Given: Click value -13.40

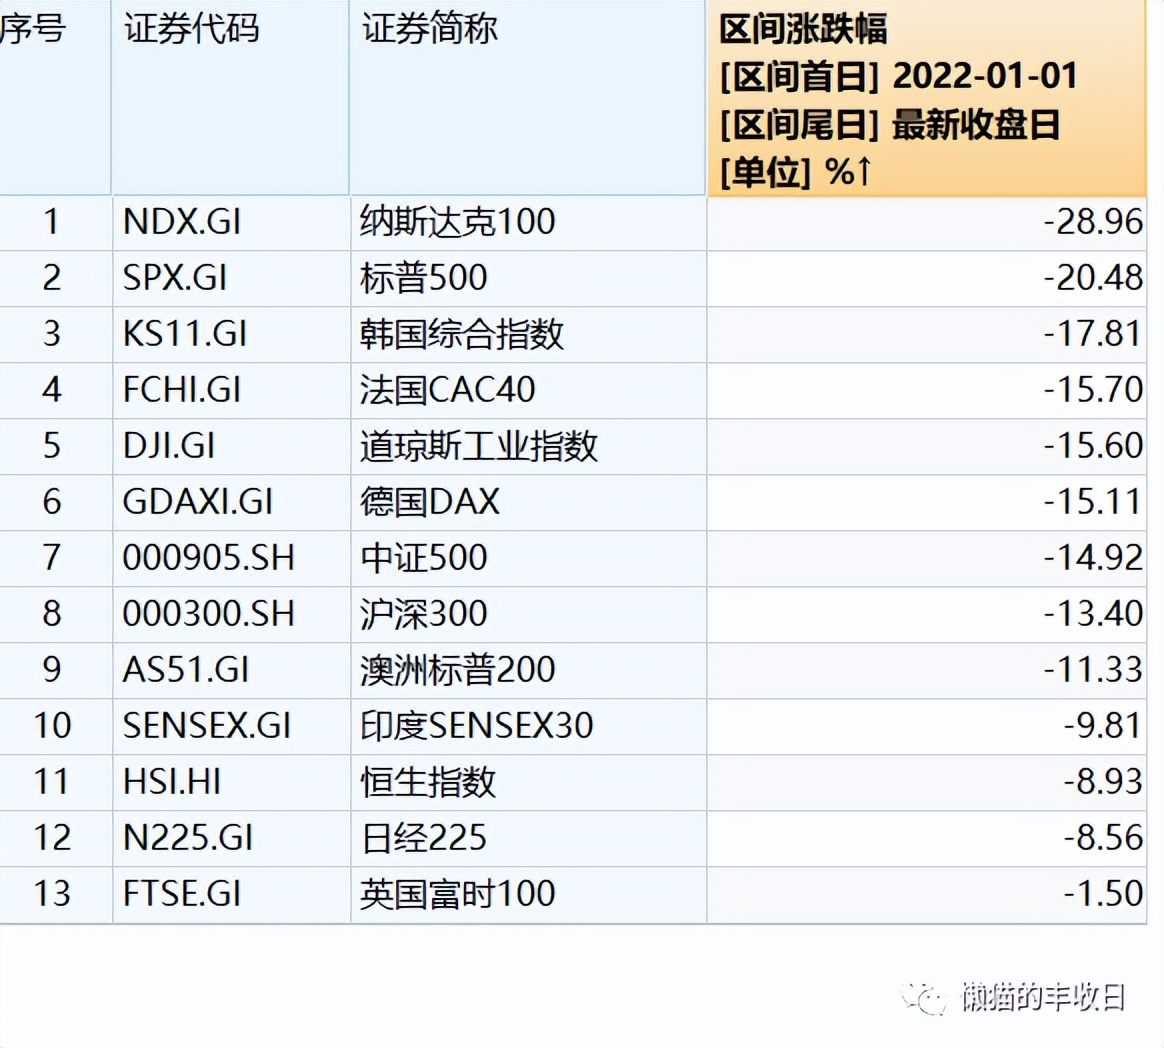Looking at the screenshot, I should 1093,615.
